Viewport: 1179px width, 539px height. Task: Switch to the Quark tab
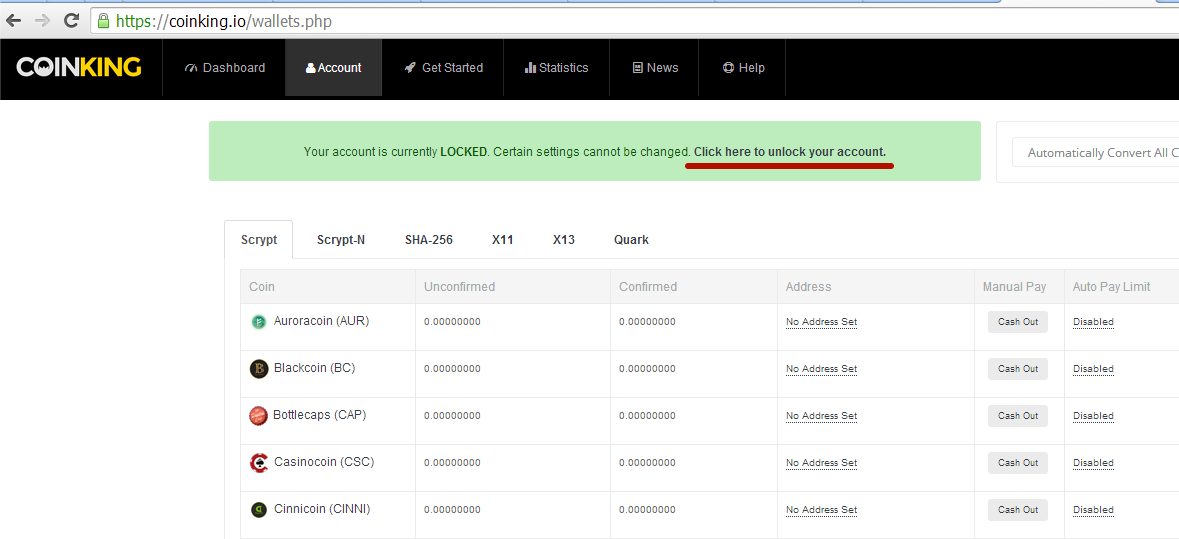pos(631,240)
